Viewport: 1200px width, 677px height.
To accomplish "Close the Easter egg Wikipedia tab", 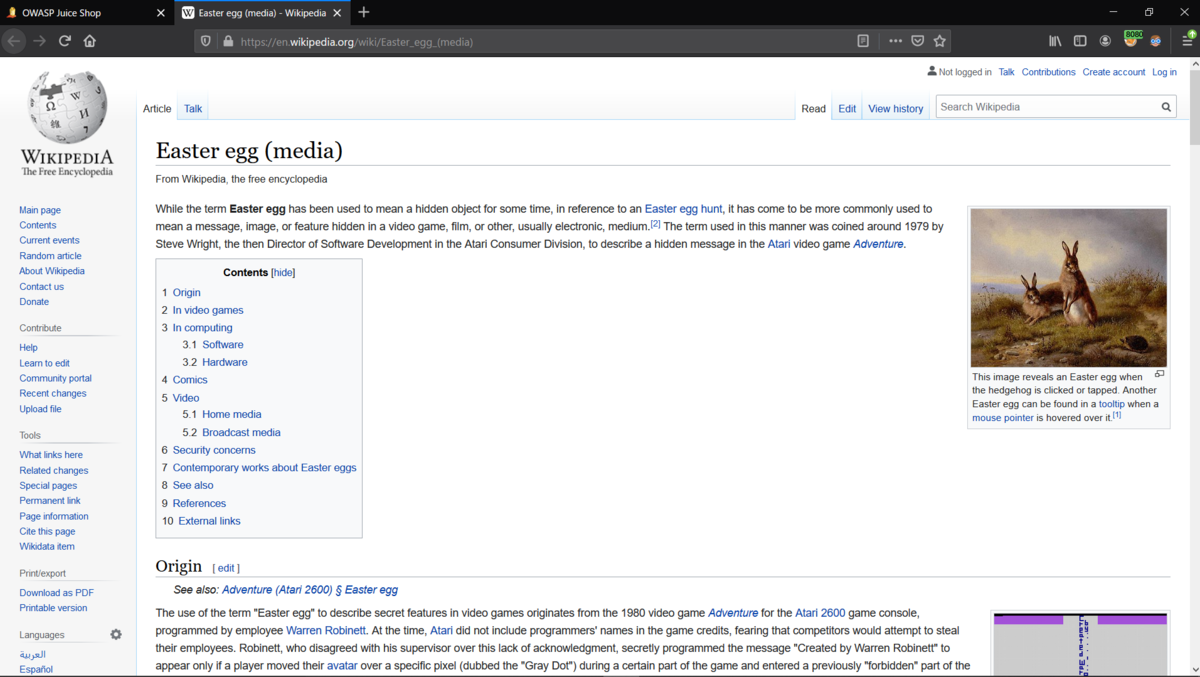I will click(336, 13).
